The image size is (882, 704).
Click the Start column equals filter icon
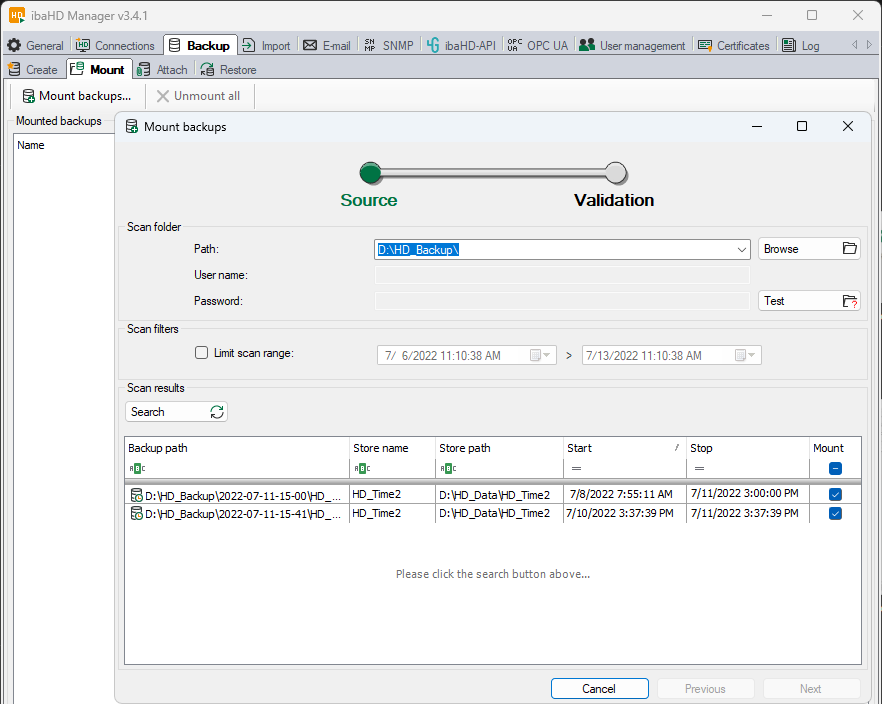(x=576, y=468)
